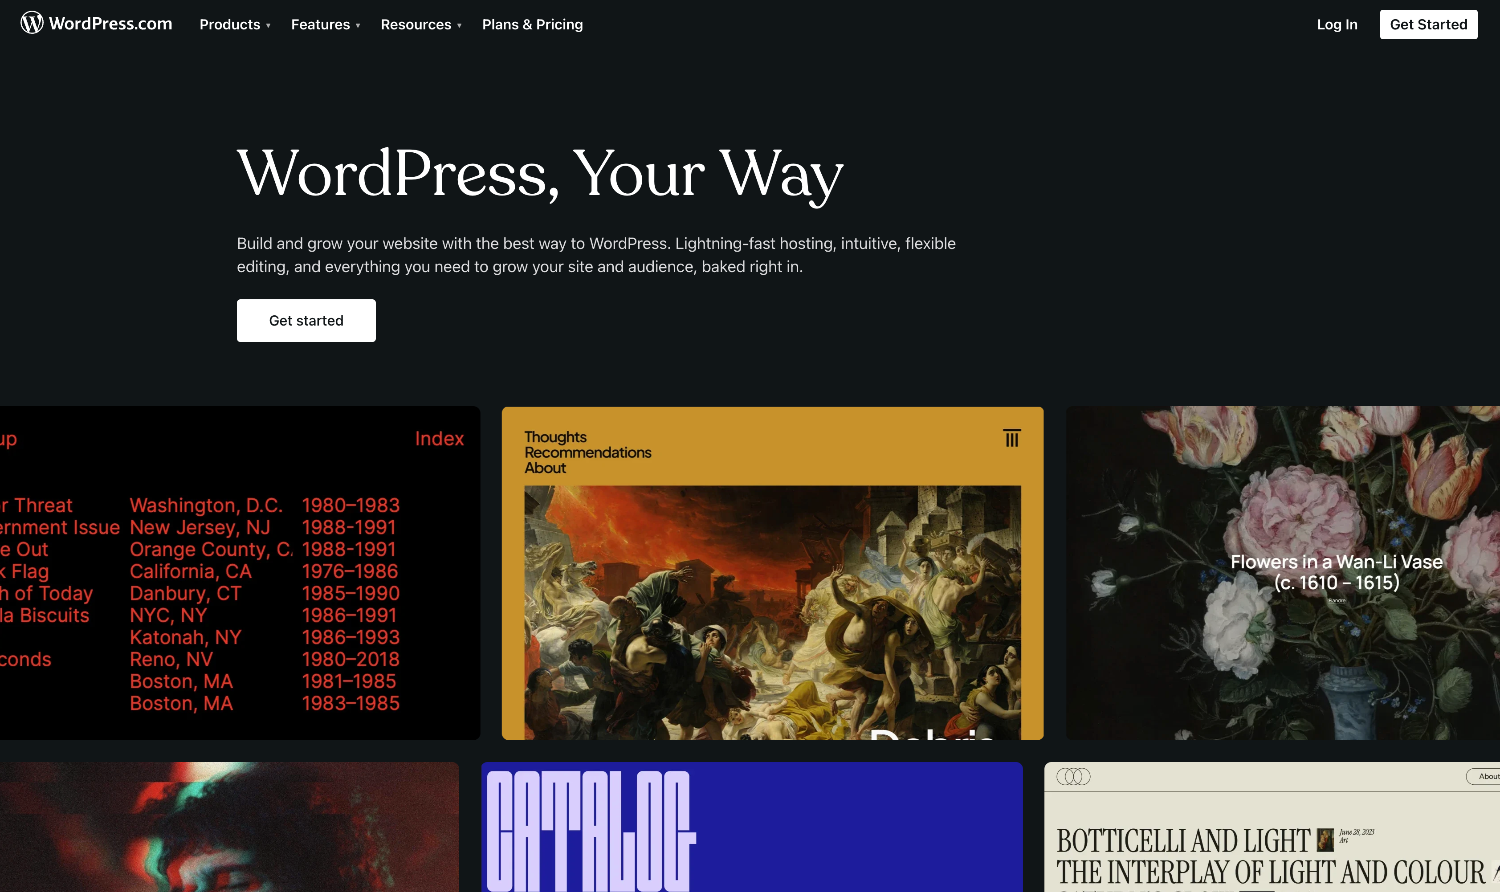Click the interlocking circles logo in beige card
The height and width of the screenshot is (892, 1500).
[1074, 777]
